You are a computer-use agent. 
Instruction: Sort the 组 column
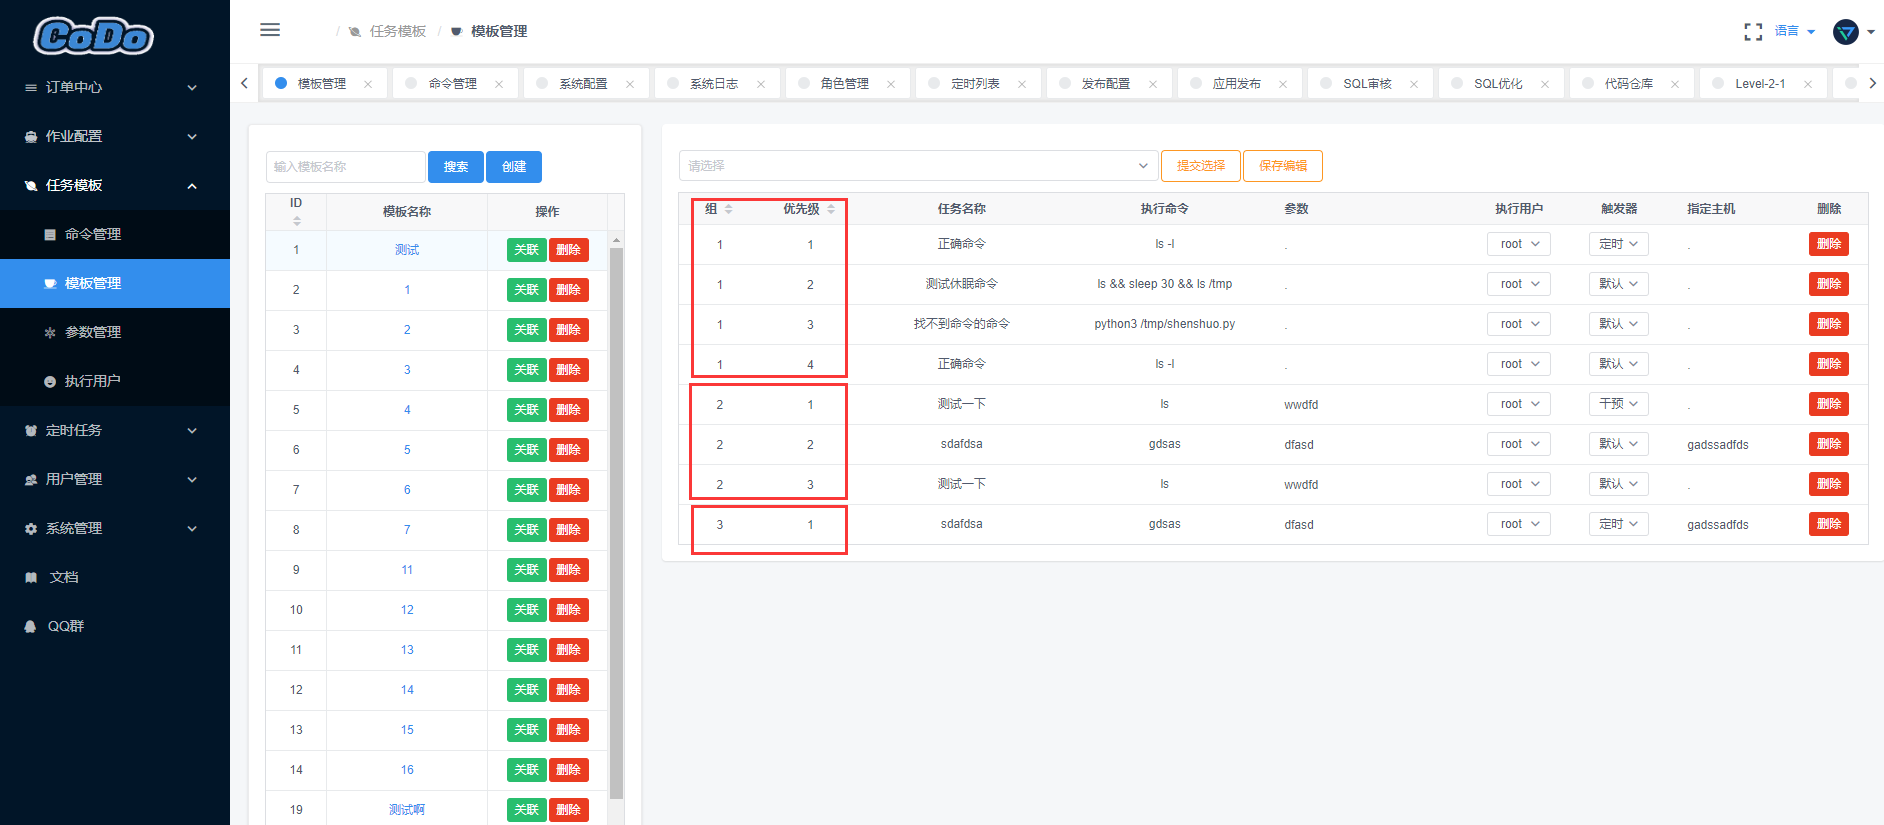click(729, 209)
